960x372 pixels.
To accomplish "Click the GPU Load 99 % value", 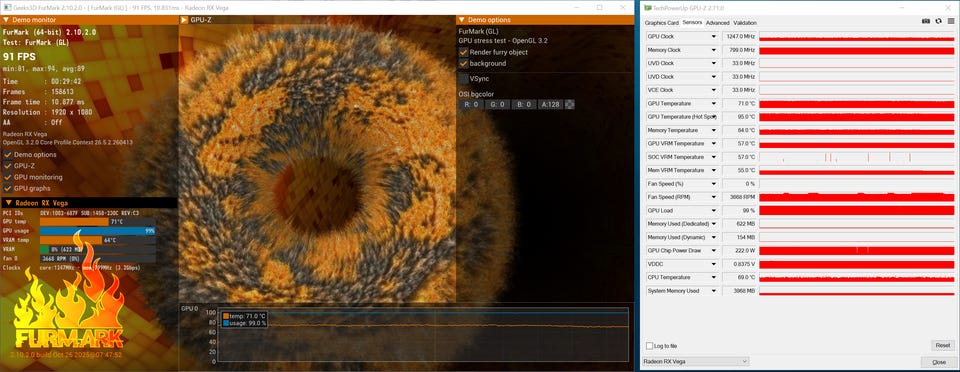I will pos(739,210).
